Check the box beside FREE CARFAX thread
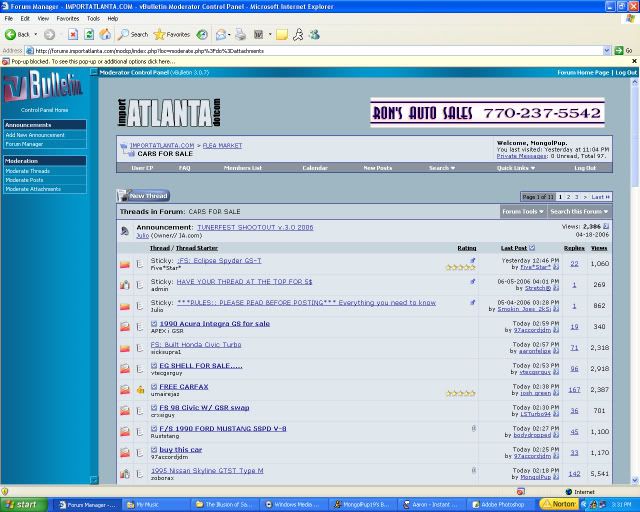Image resolution: width=640 pixels, height=512 pixels. click(154, 386)
